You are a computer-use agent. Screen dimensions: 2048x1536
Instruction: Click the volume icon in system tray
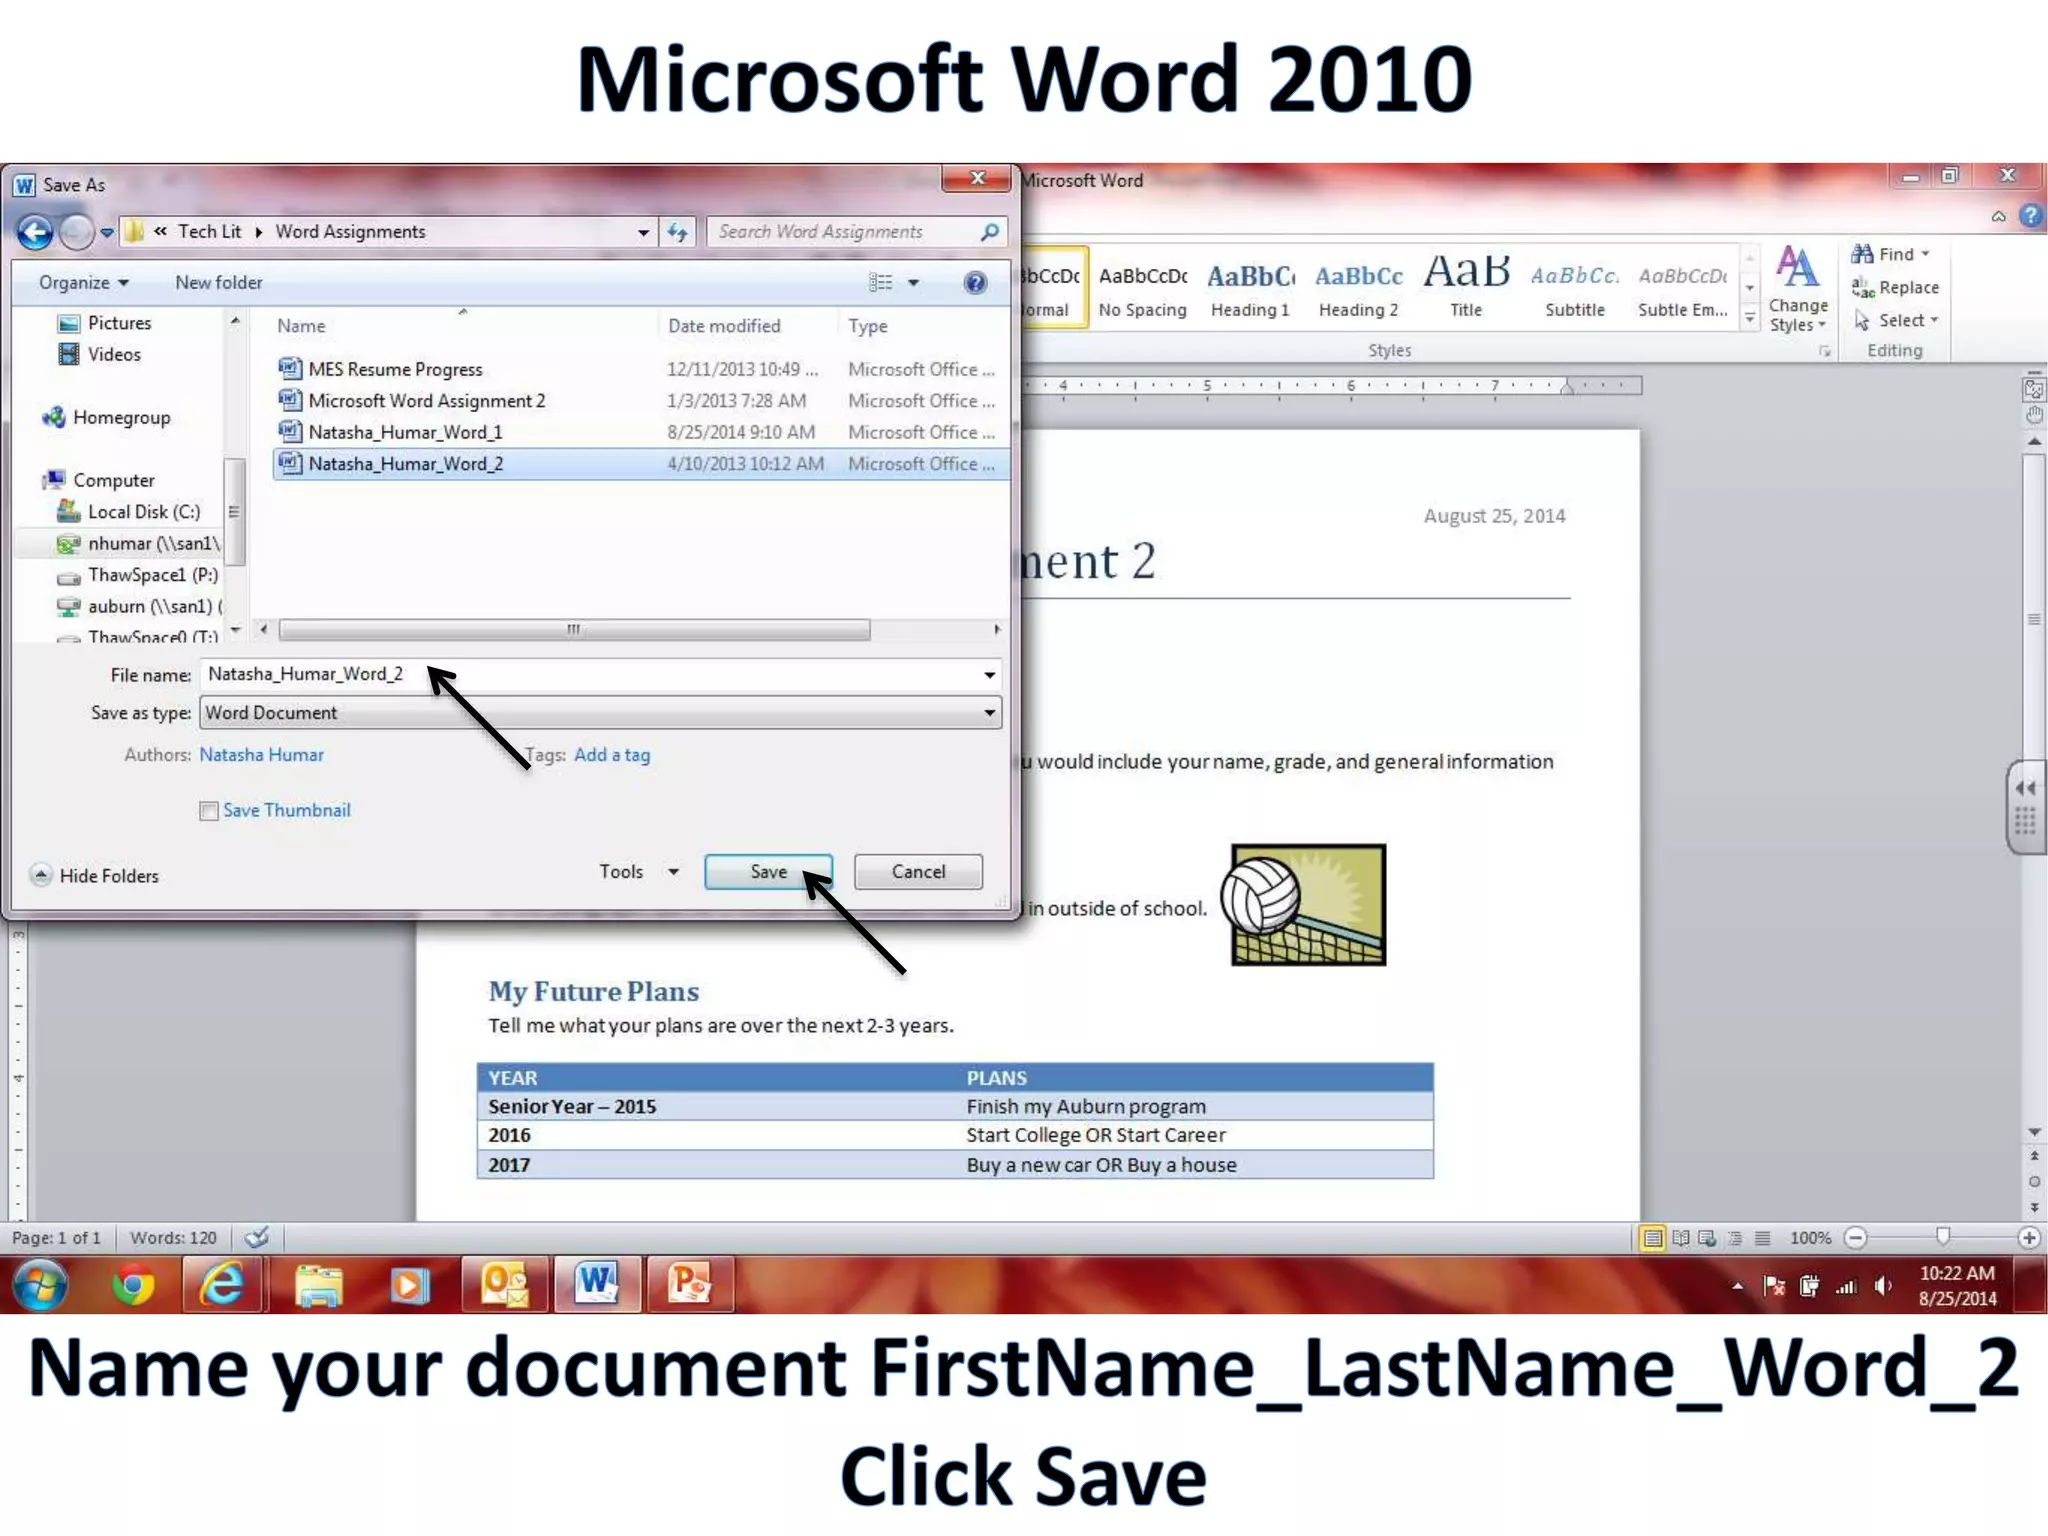(1883, 1286)
